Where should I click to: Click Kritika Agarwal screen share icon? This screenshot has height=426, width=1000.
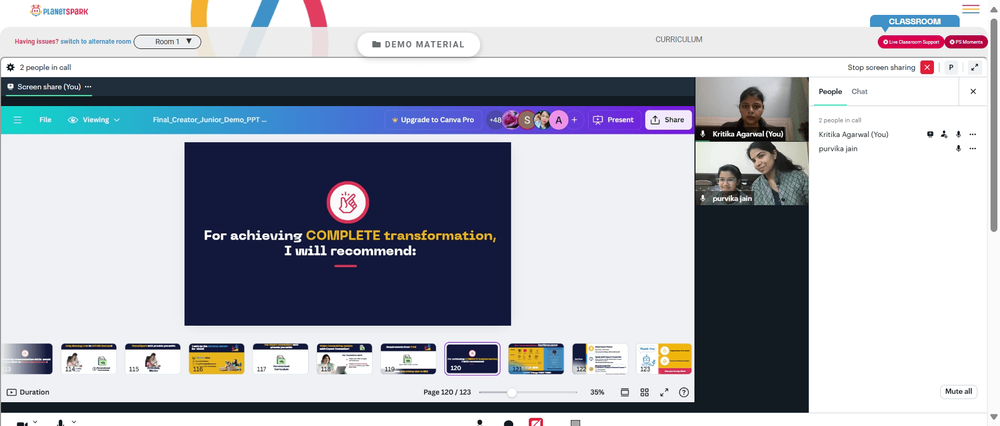[930, 135]
